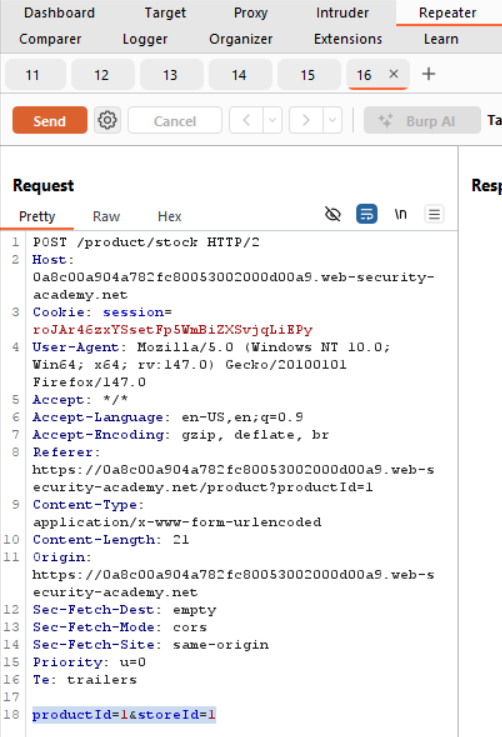The image size is (502, 737).
Task: Click Priority: u=0 header
Action: (x=89, y=662)
